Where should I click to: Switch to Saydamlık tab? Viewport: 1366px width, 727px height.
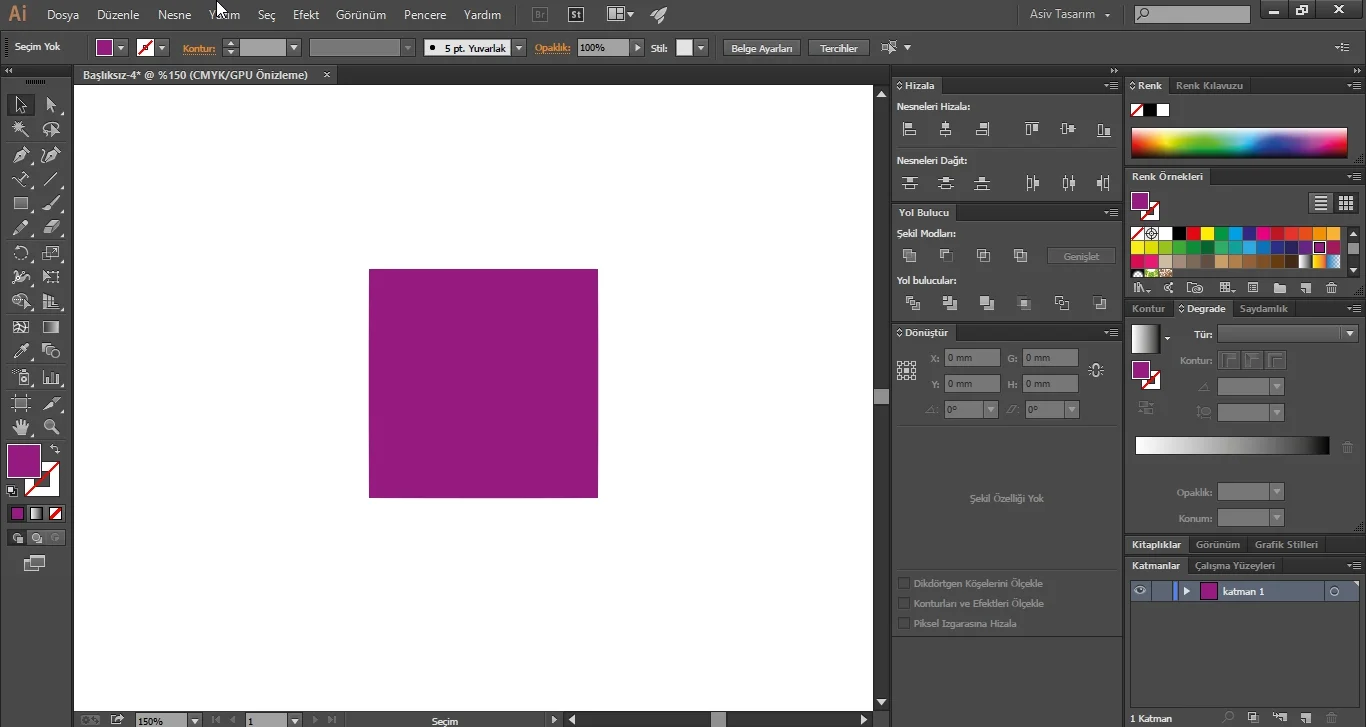coord(1264,309)
